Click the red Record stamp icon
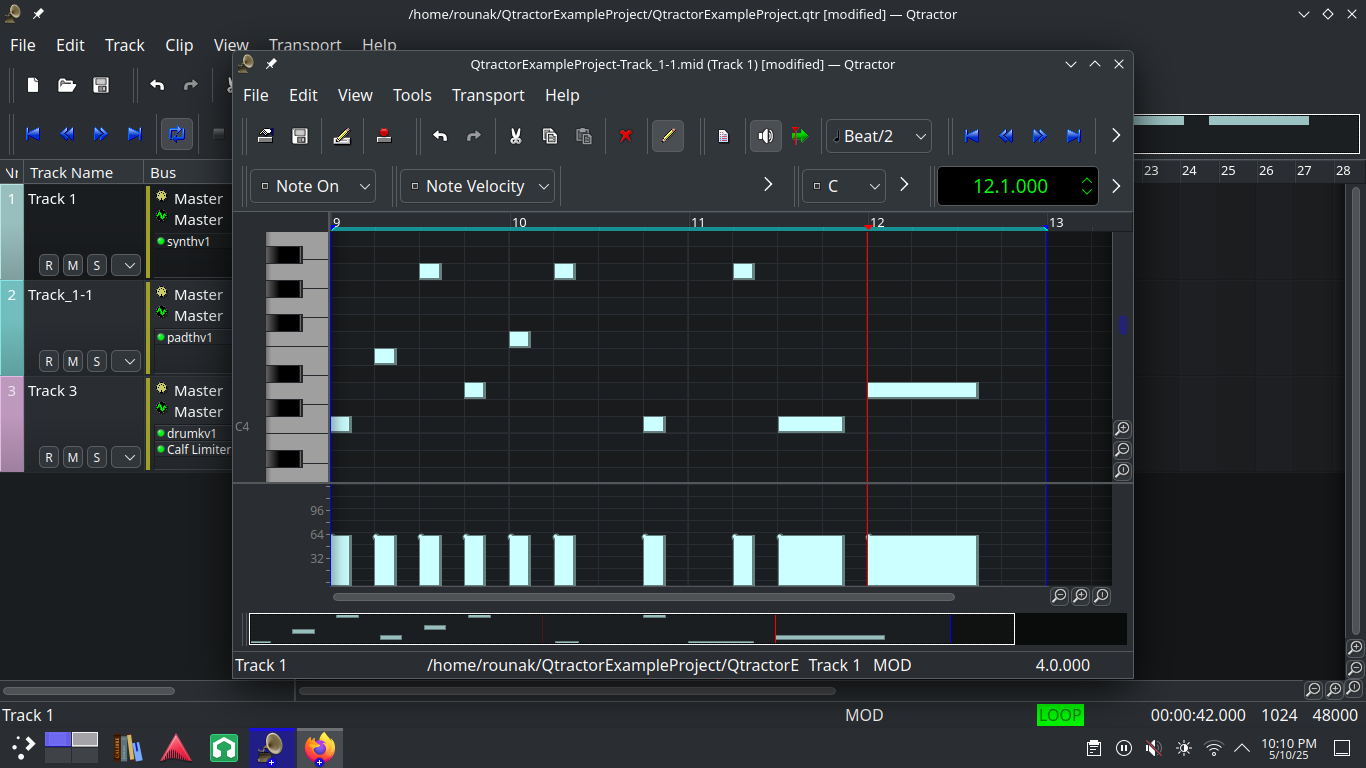The height and width of the screenshot is (768, 1366). (384, 136)
